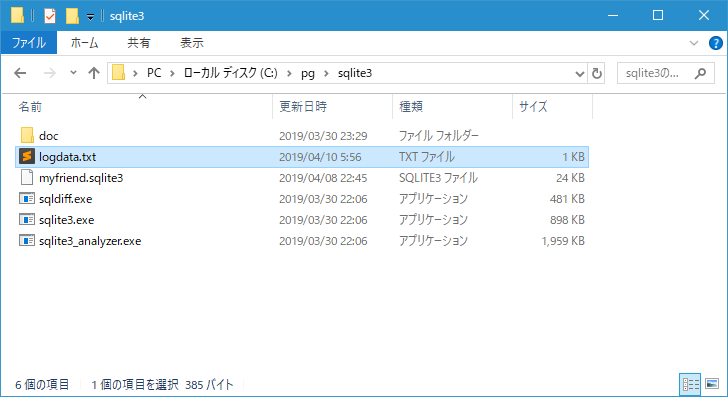Click the Properties checkmark icon in quick access
This screenshot has height=397, width=728.
50,16
